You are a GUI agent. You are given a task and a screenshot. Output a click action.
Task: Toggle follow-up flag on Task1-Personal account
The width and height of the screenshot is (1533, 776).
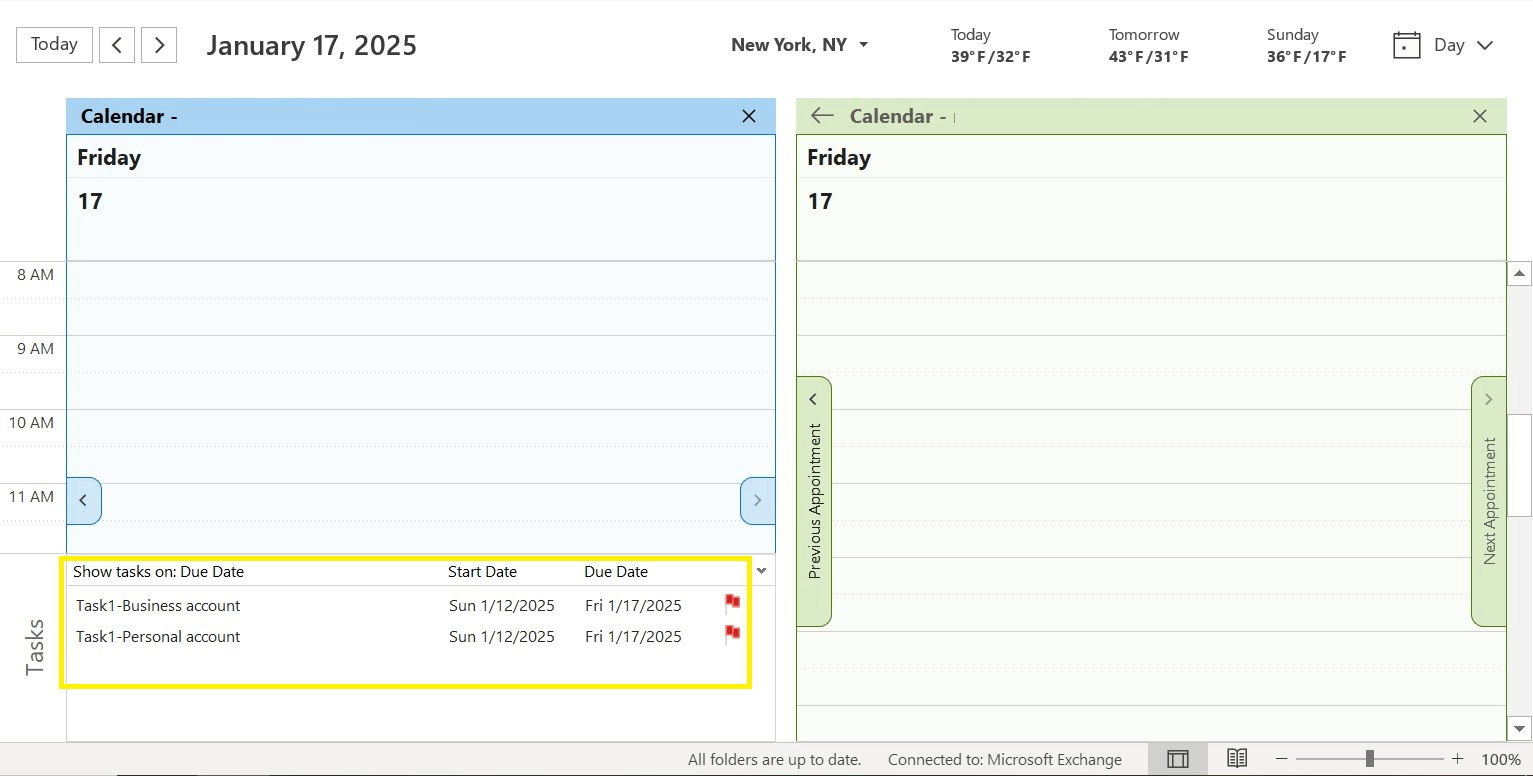click(x=731, y=633)
